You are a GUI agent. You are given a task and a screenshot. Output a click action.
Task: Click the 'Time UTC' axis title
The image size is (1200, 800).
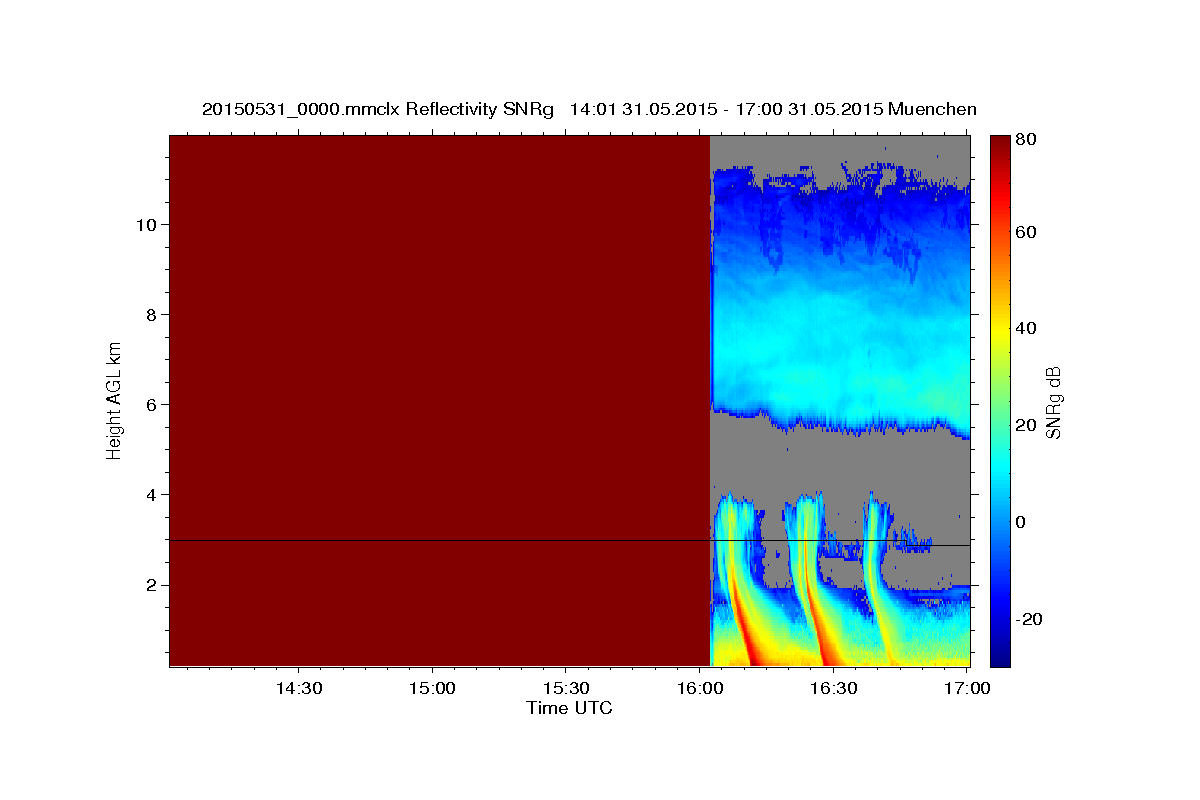(x=569, y=708)
